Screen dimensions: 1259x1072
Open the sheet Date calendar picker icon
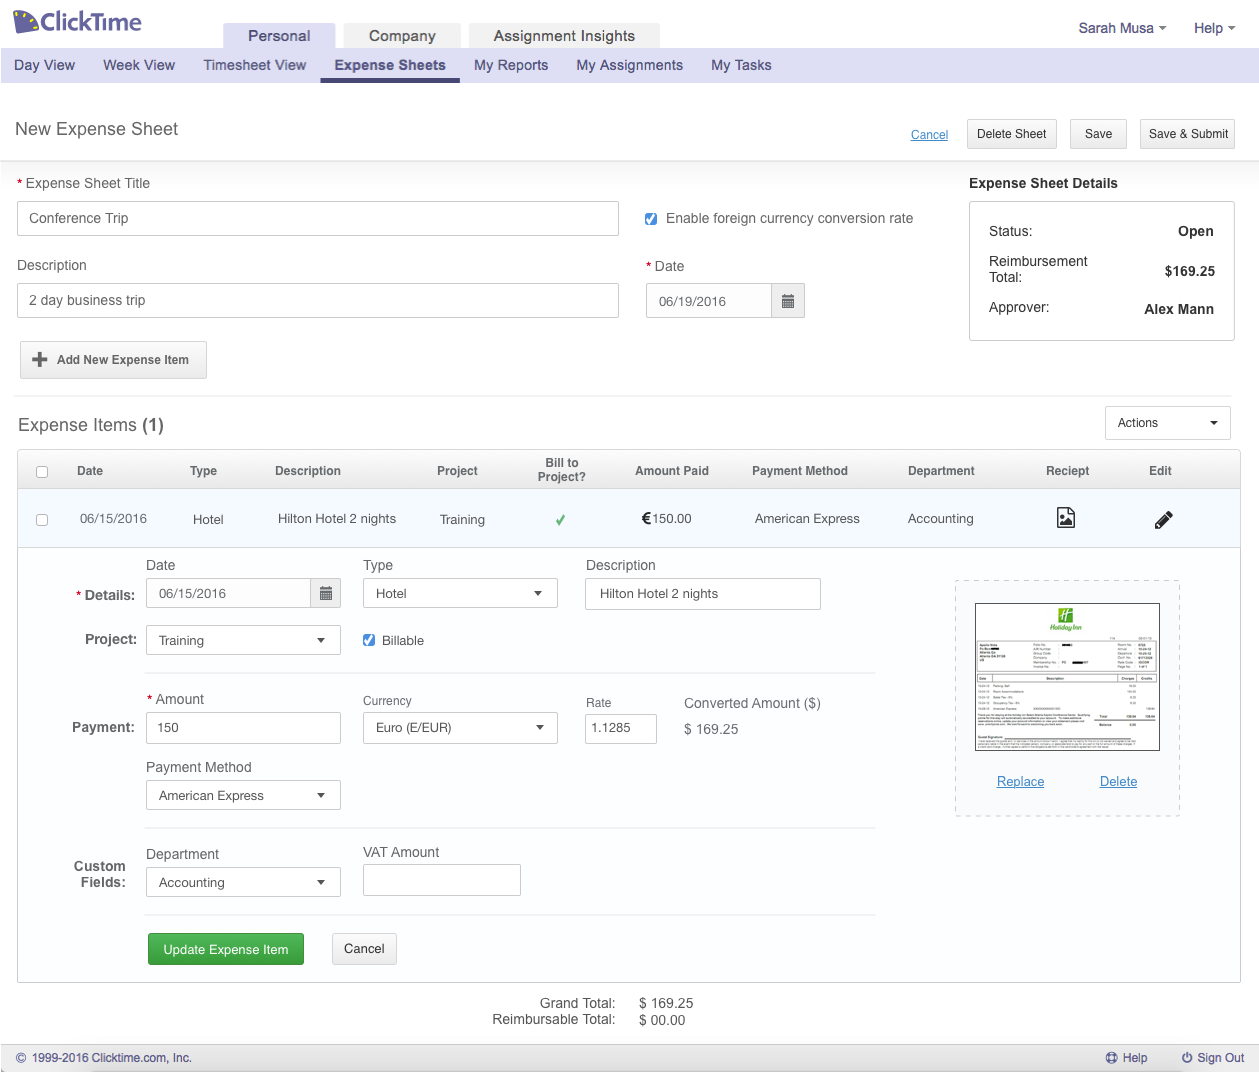(787, 301)
